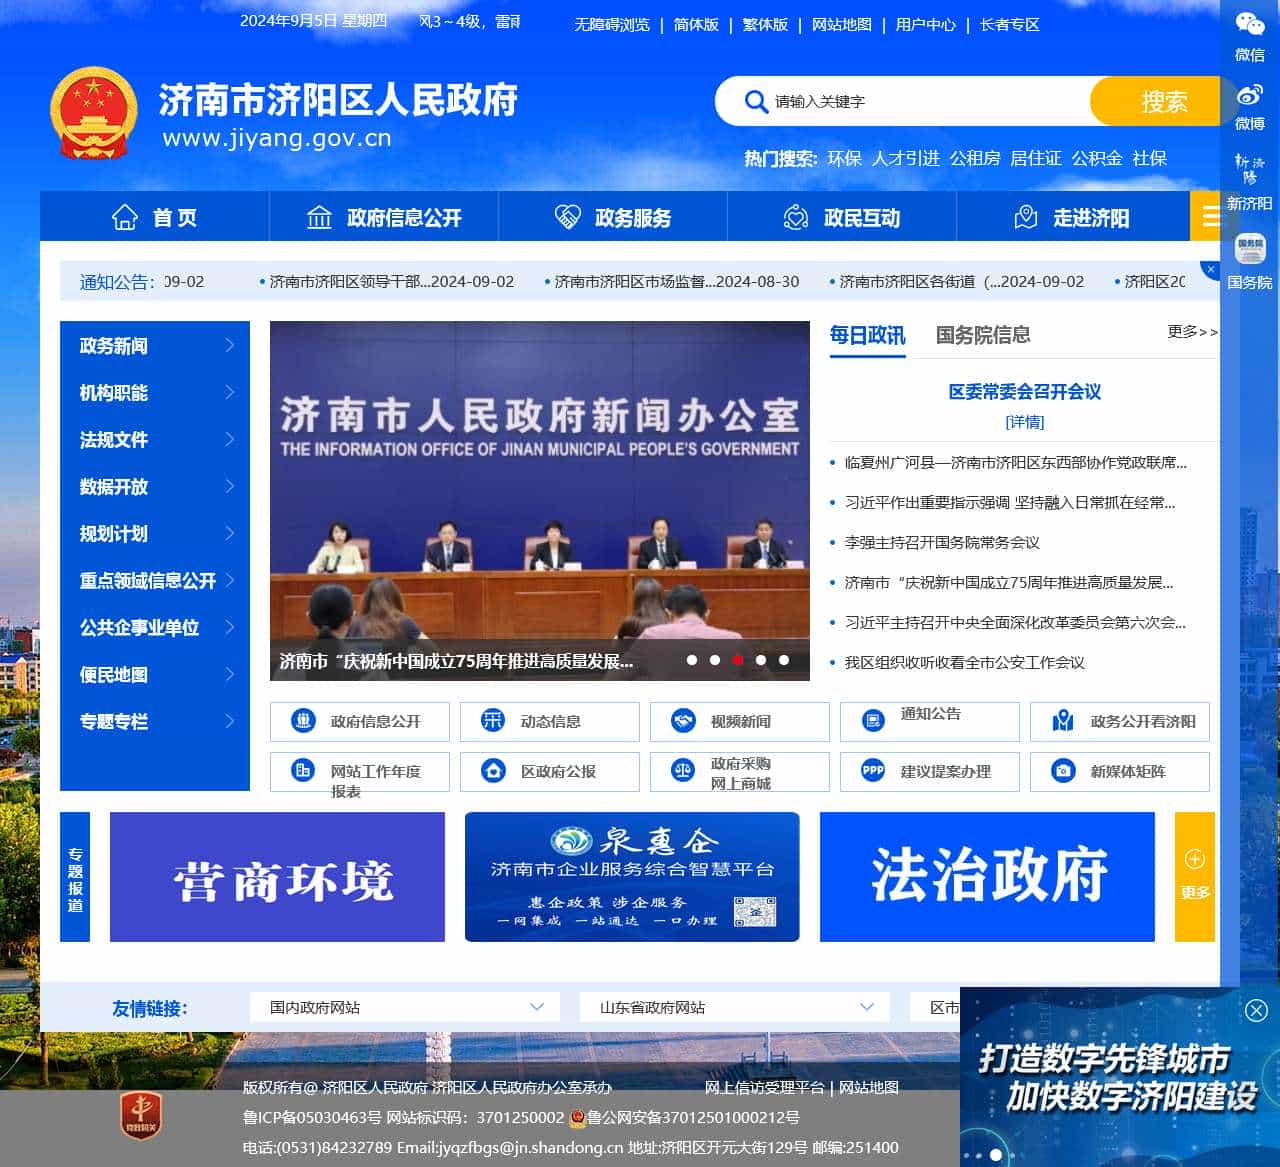Image resolution: width=1280 pixels, height=1167 pixels.
Task: Open the 区委常委会召开会议 headline link
Action: 1024,392
